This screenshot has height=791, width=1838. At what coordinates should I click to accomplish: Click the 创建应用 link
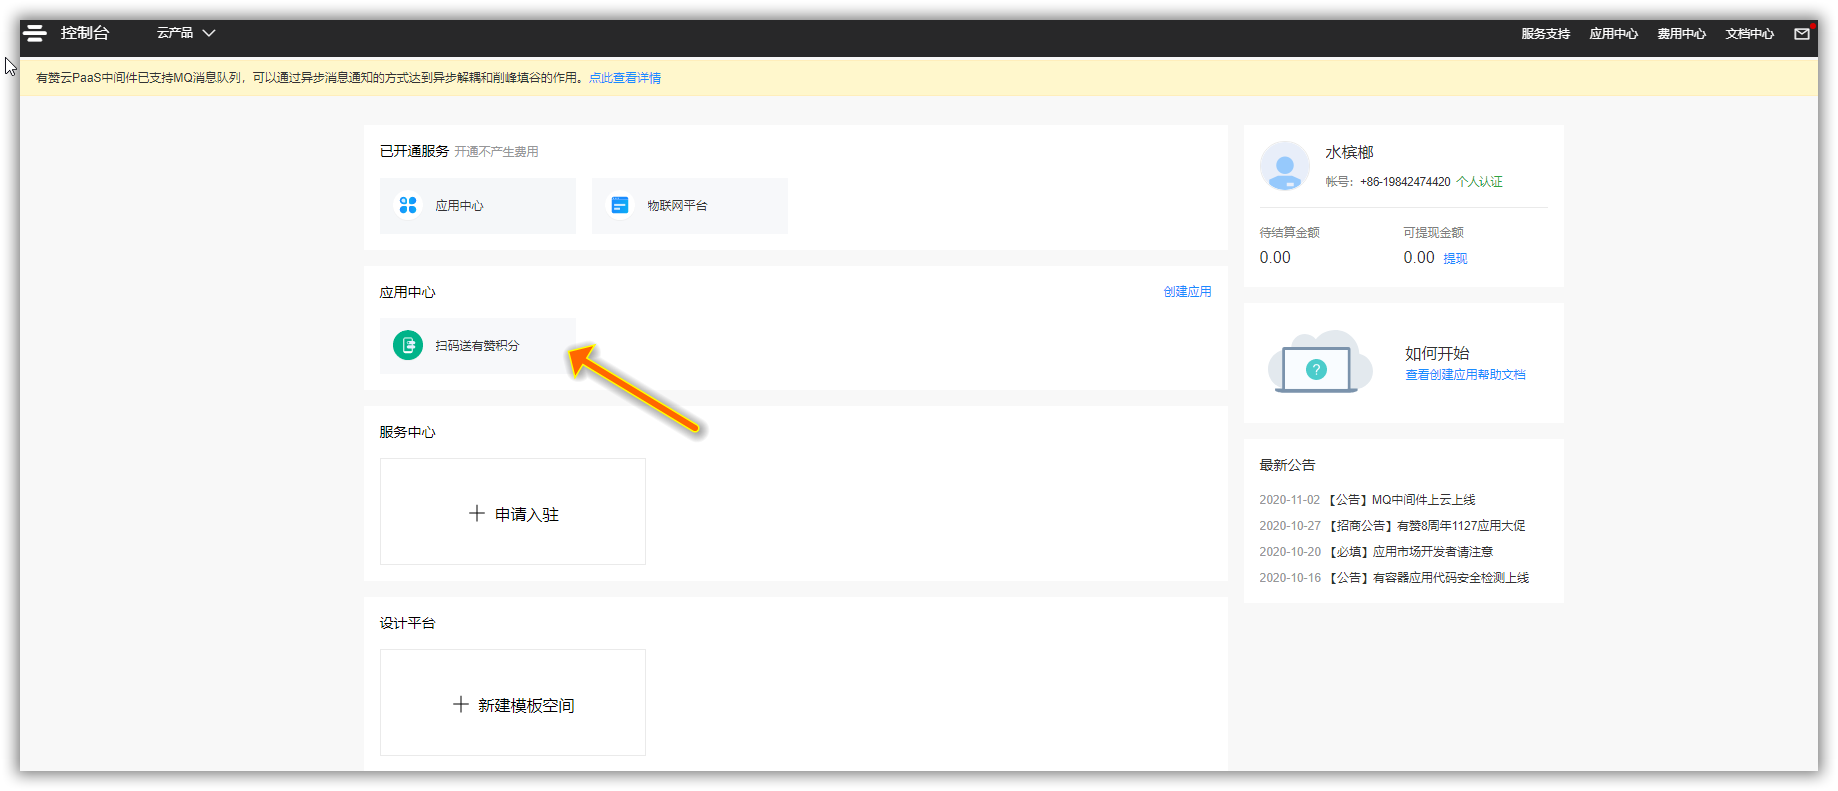pyautogui.click(x=1187, y=292)
